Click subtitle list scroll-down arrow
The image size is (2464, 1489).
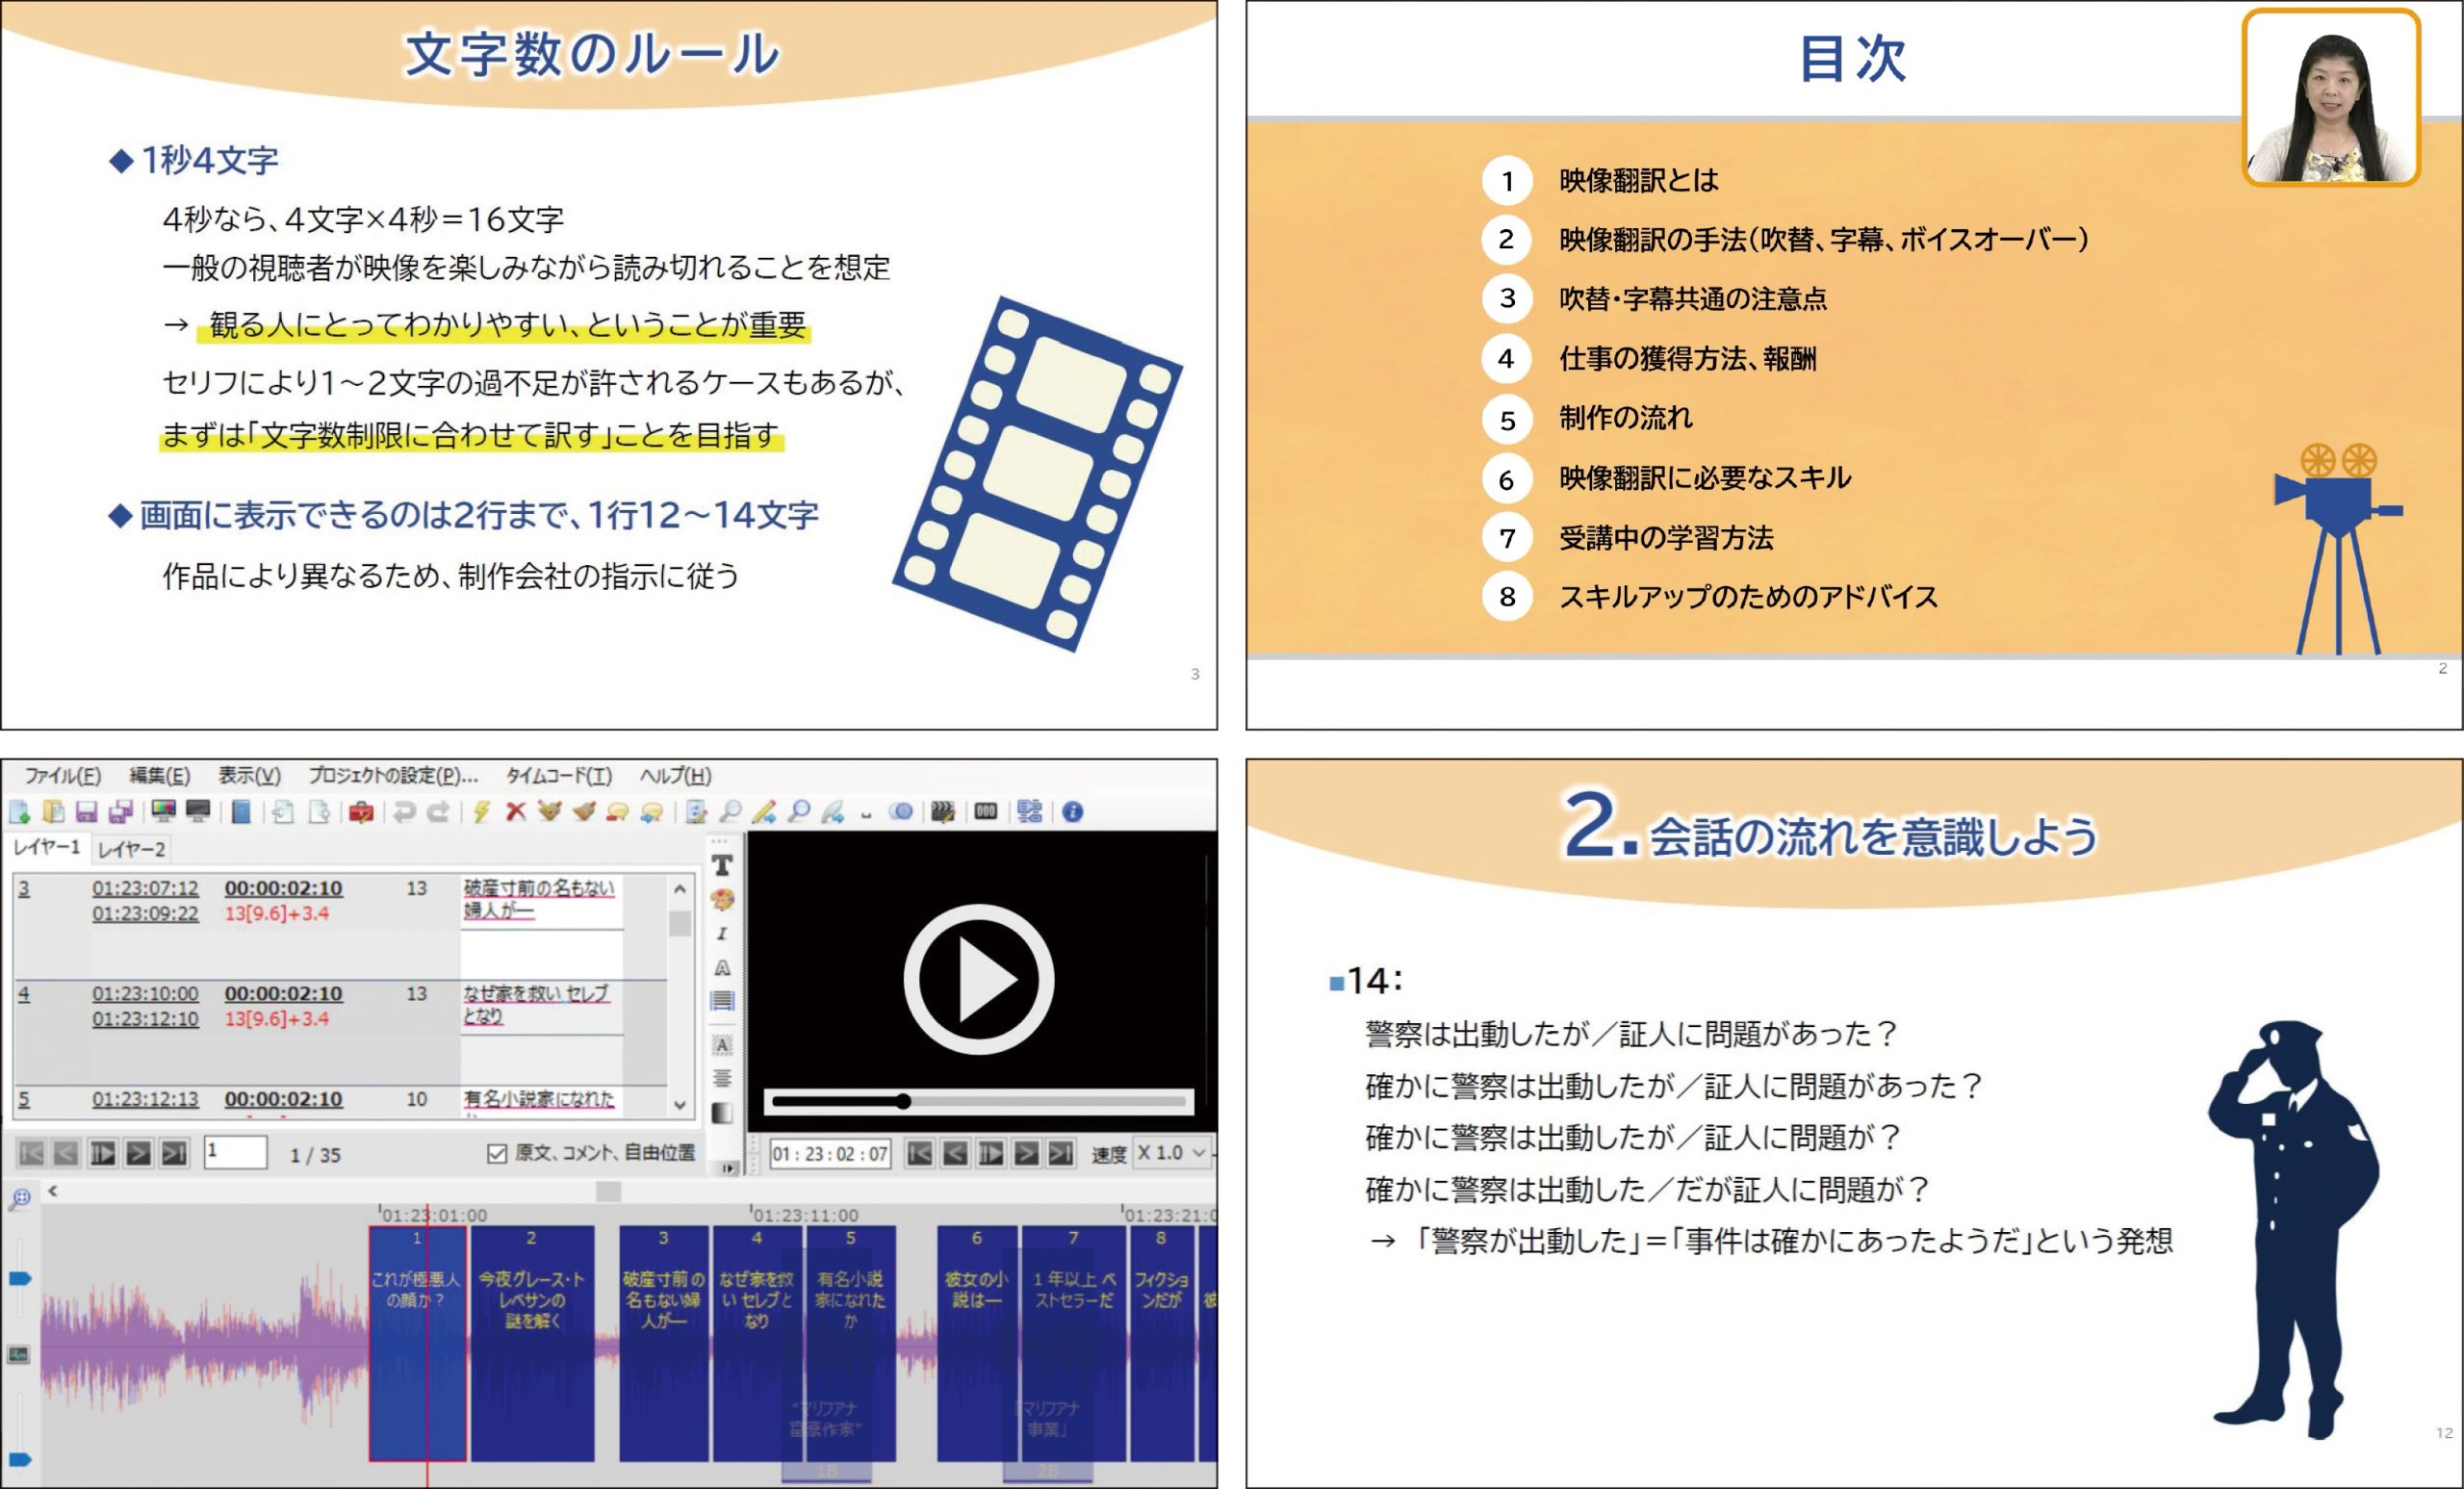point(680,1105)
